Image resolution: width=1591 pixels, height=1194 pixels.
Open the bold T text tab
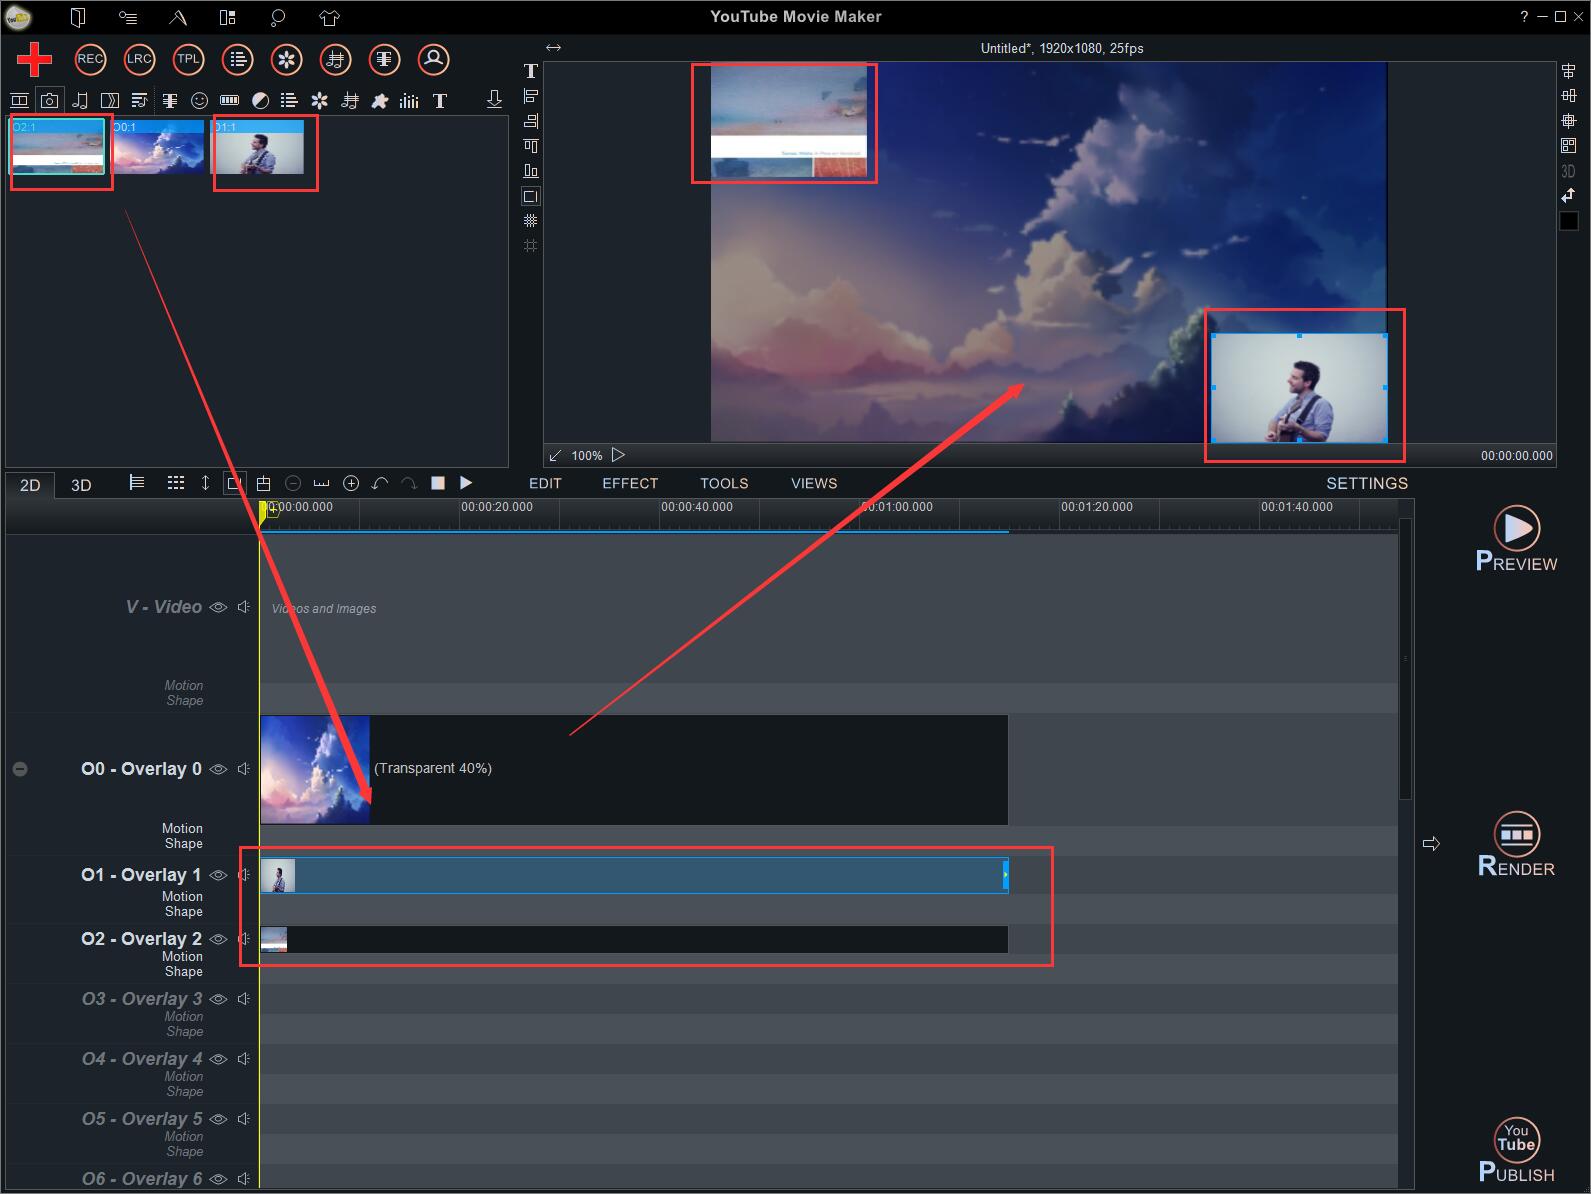[440, 100]
